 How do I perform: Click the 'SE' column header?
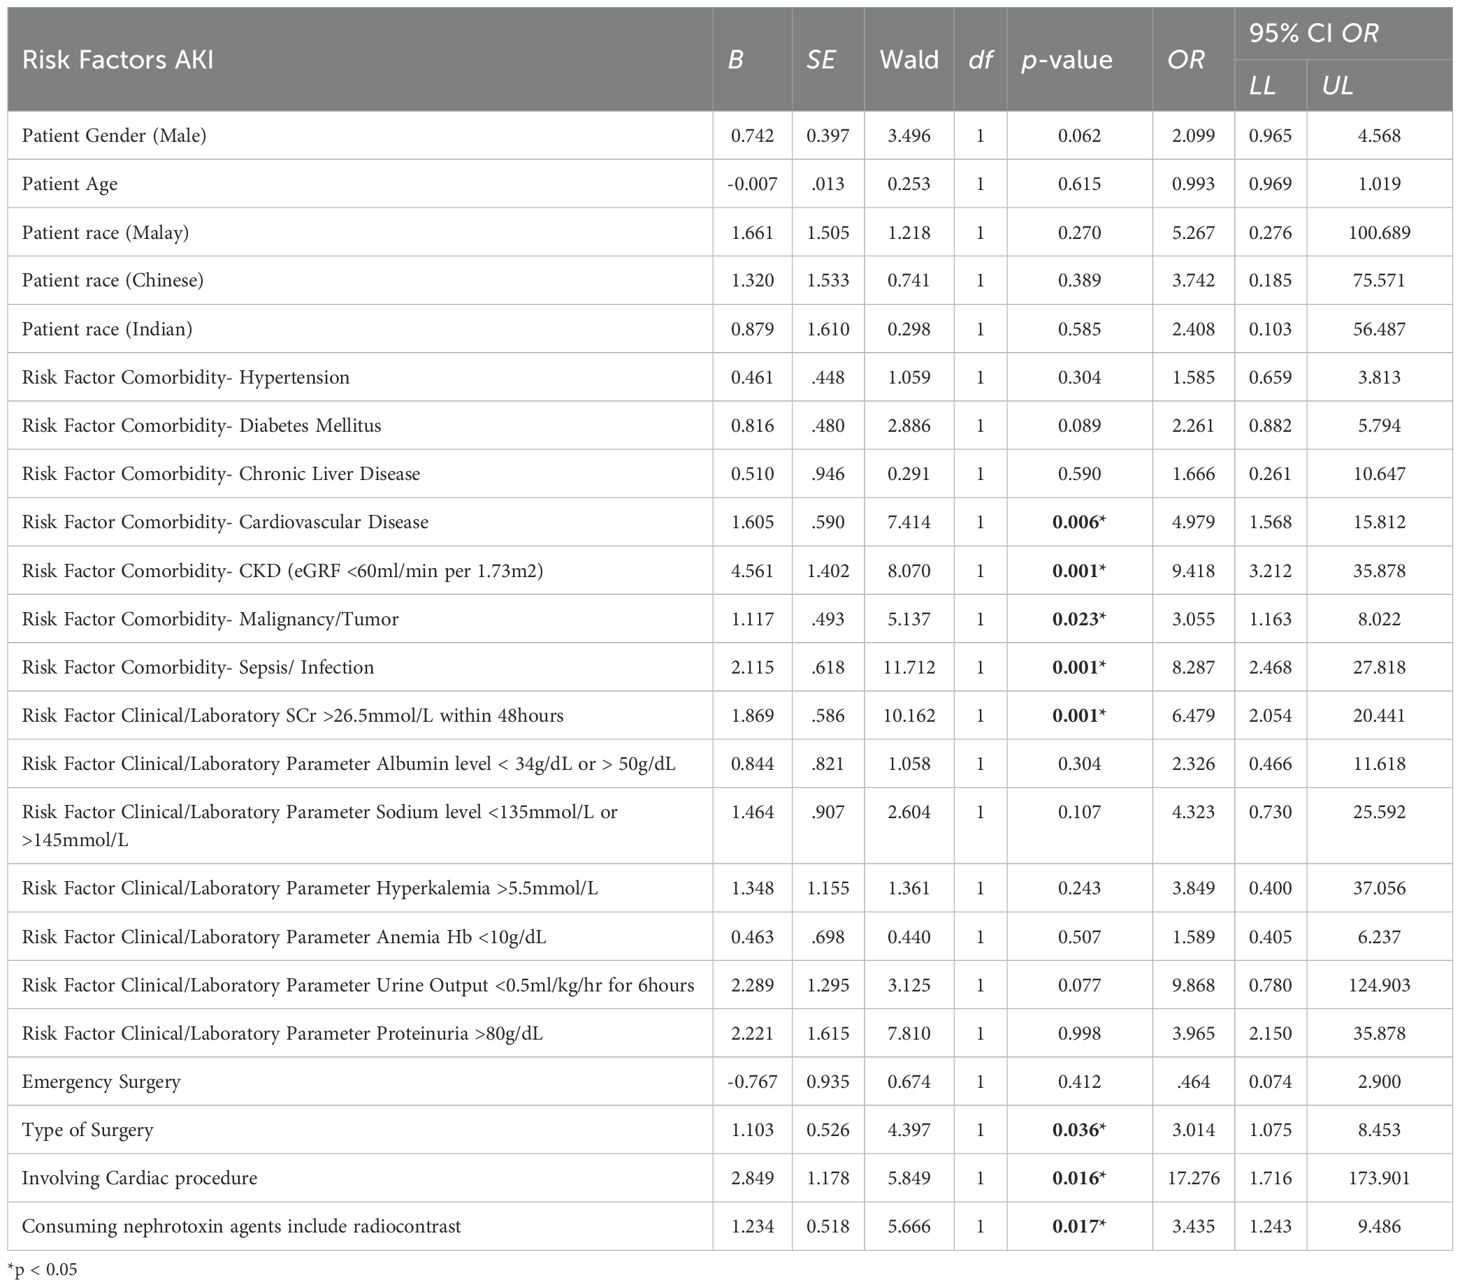pos(820,60)
